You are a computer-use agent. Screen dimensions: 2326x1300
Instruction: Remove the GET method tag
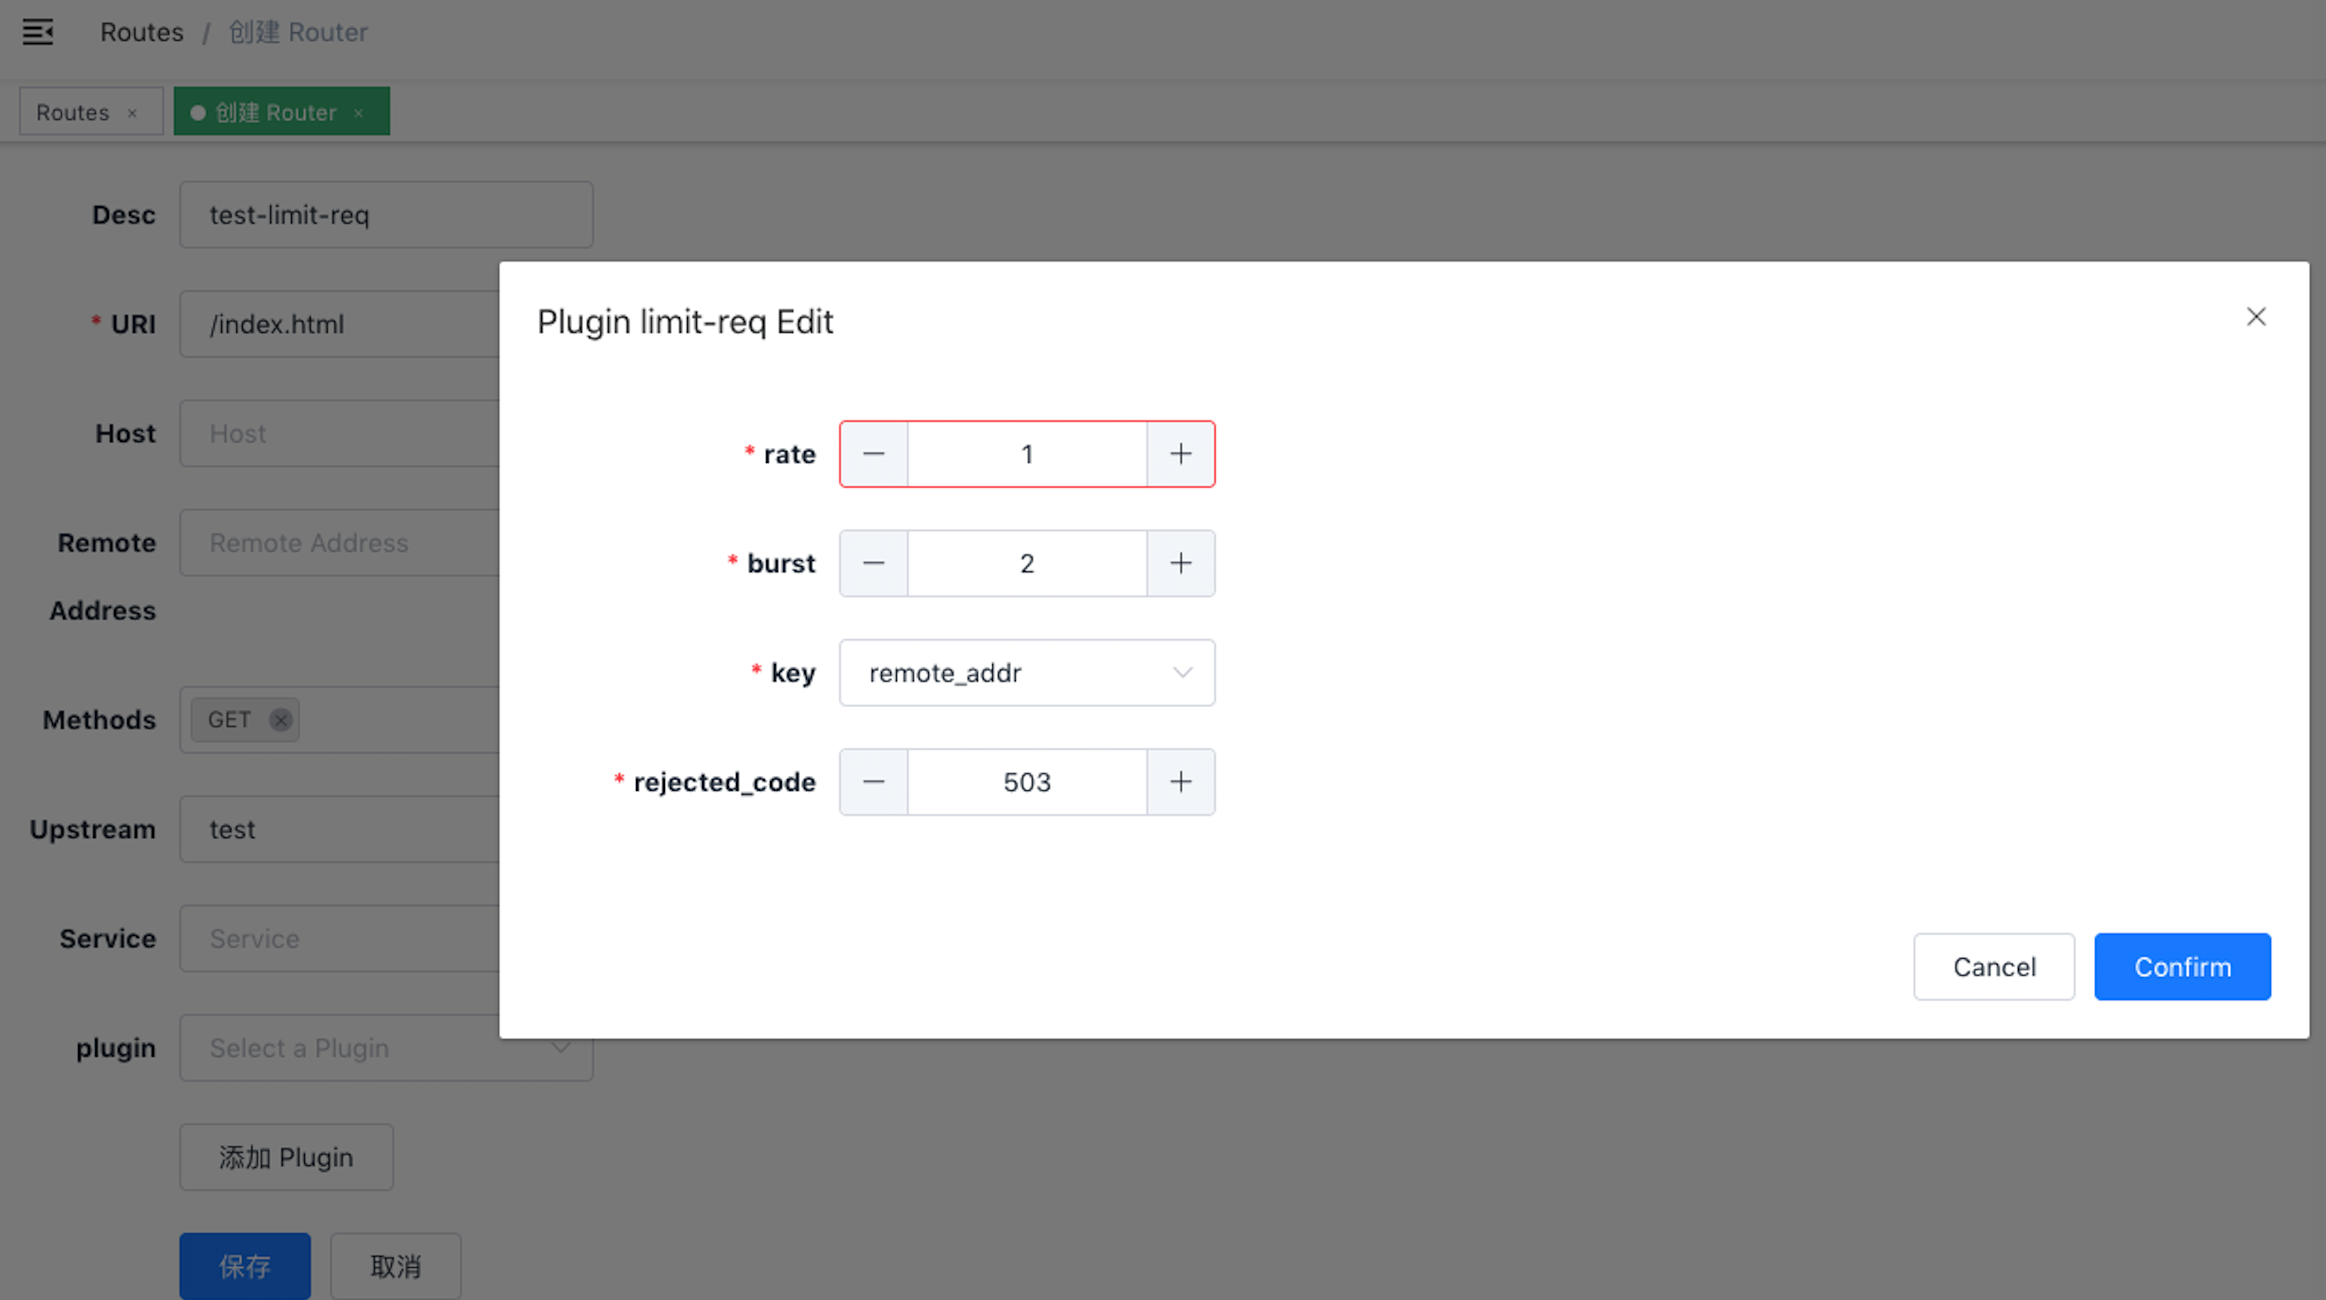click(x=281, y=720)
